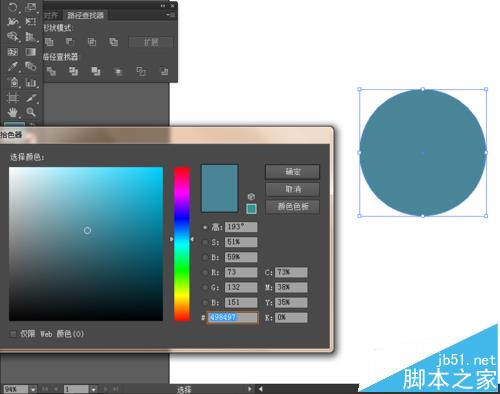The height and width of the screenshot is (394, 500).
Task: Click the 取消 Cancel button
Action: pyautogui.click(x=292, y=189)
